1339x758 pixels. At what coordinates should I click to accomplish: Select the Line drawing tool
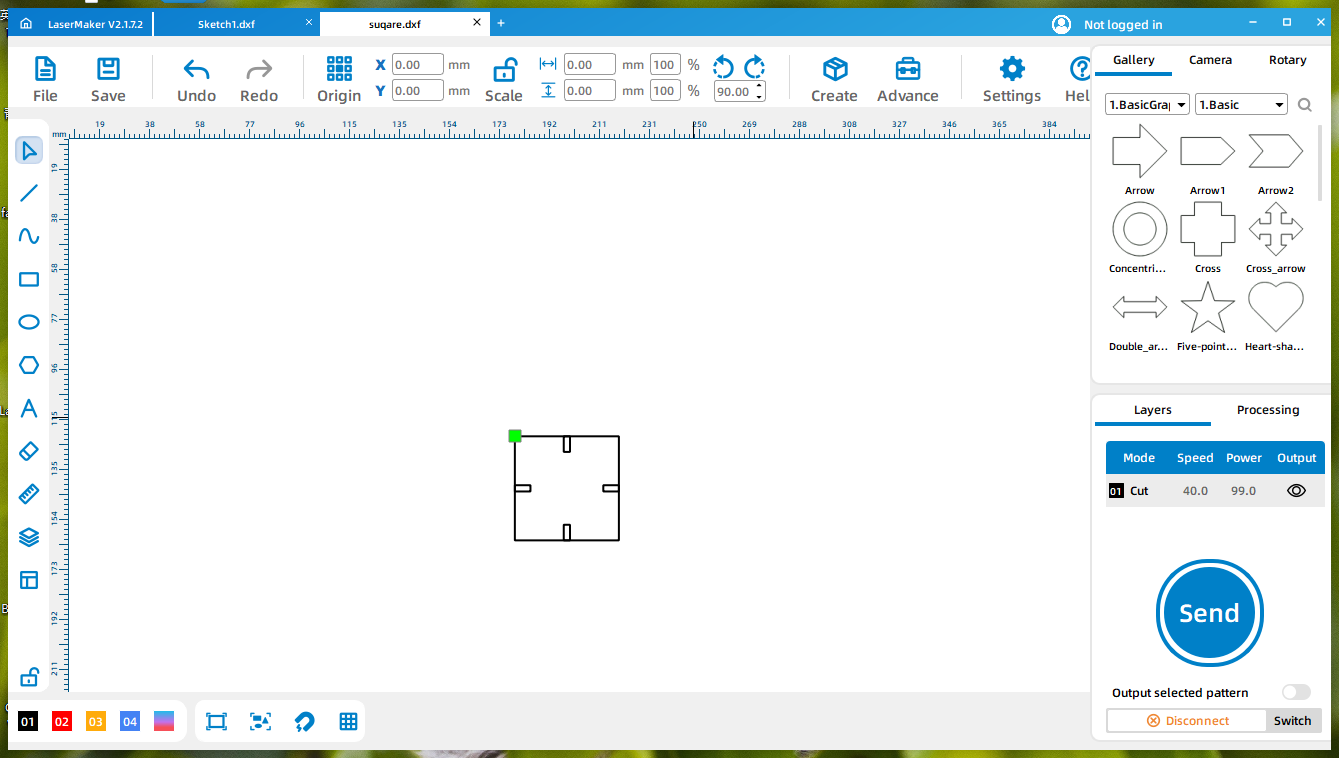[29, 193]
